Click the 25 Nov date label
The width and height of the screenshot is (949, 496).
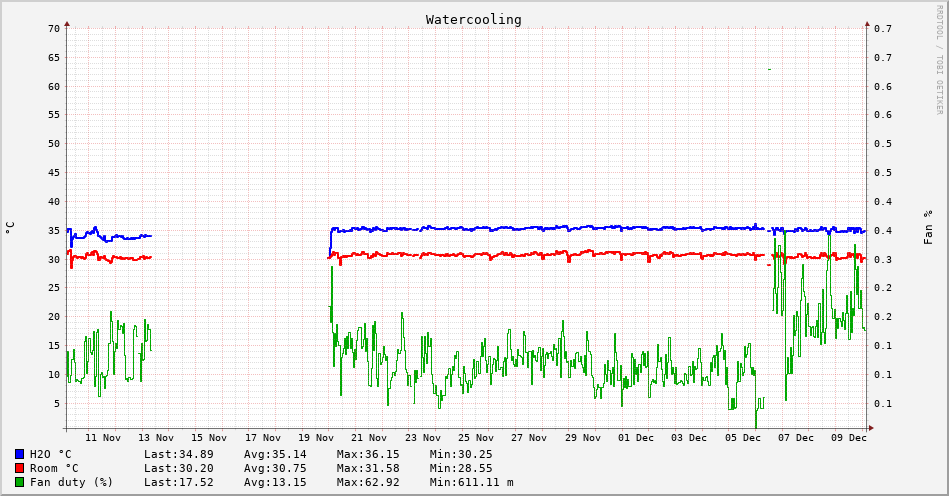click(476, 437)
